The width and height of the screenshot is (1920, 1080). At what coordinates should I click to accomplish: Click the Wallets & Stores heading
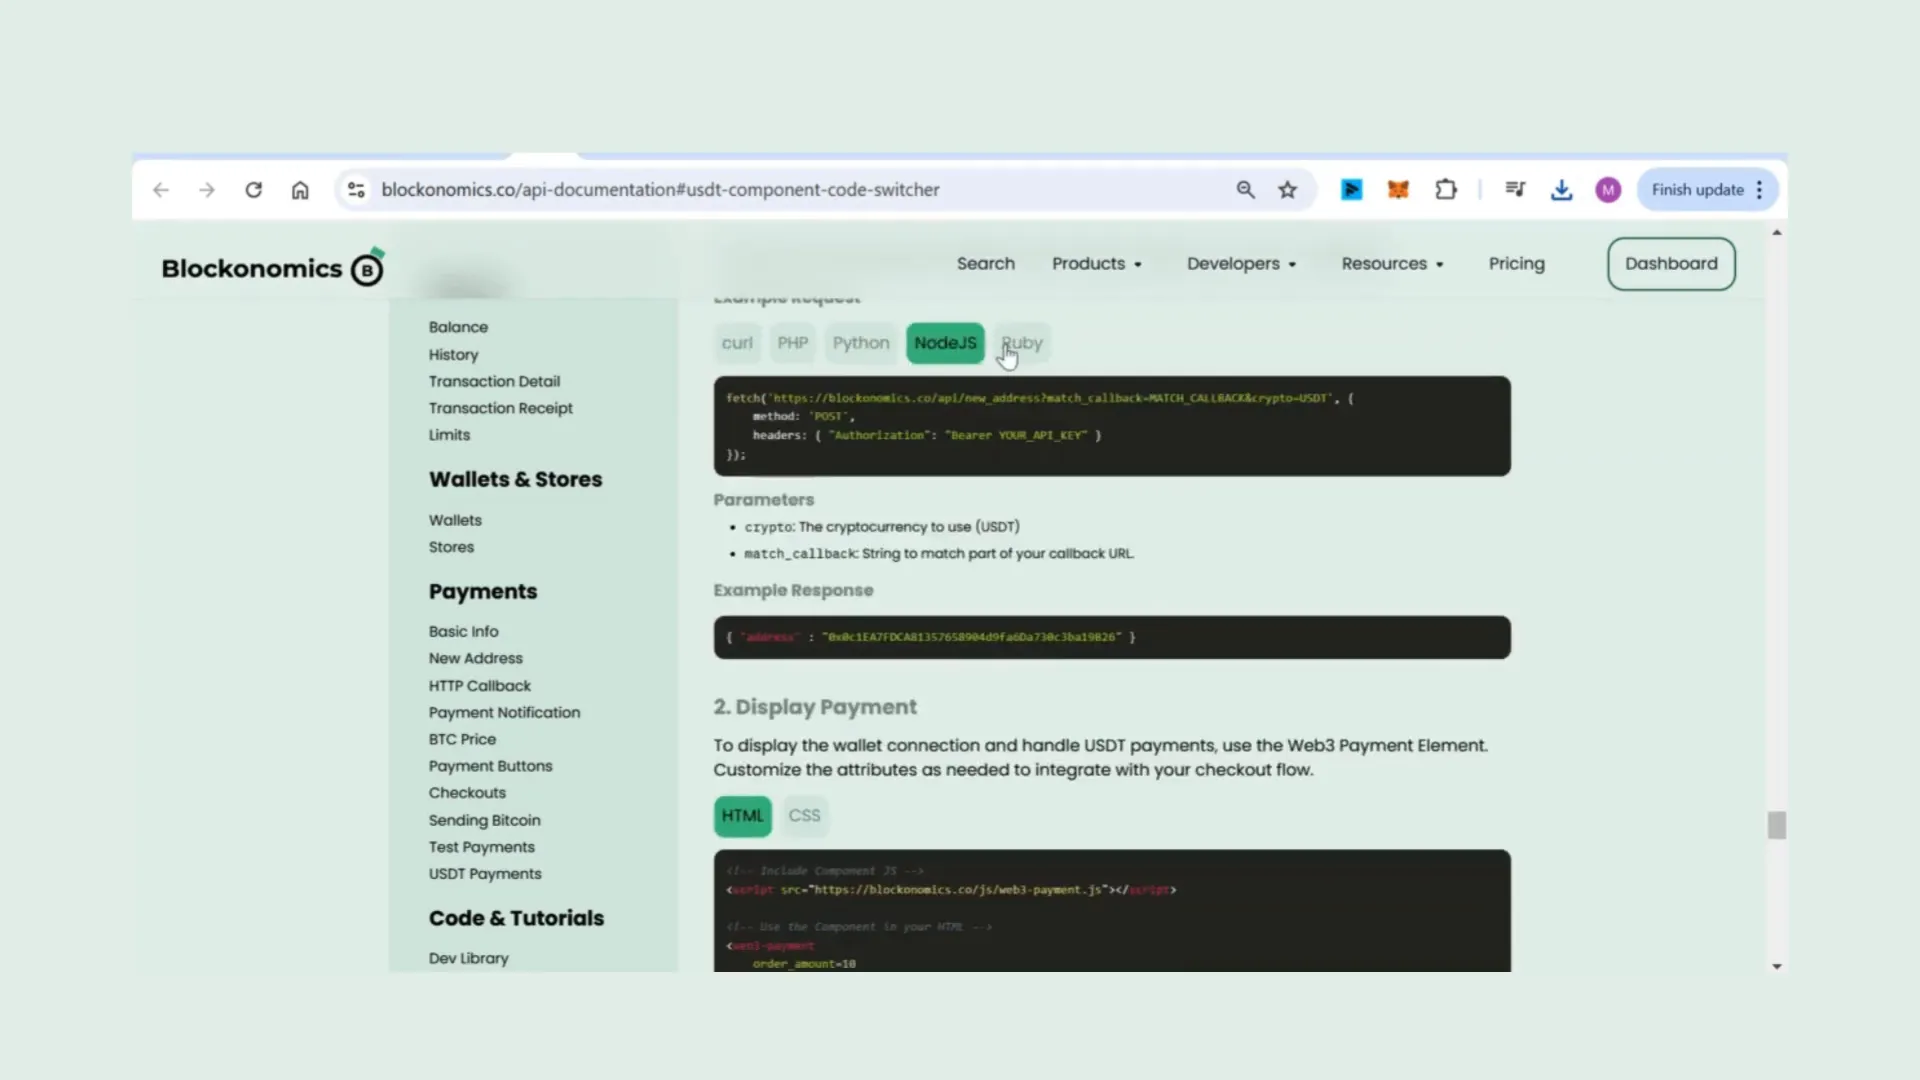[515, 479]
